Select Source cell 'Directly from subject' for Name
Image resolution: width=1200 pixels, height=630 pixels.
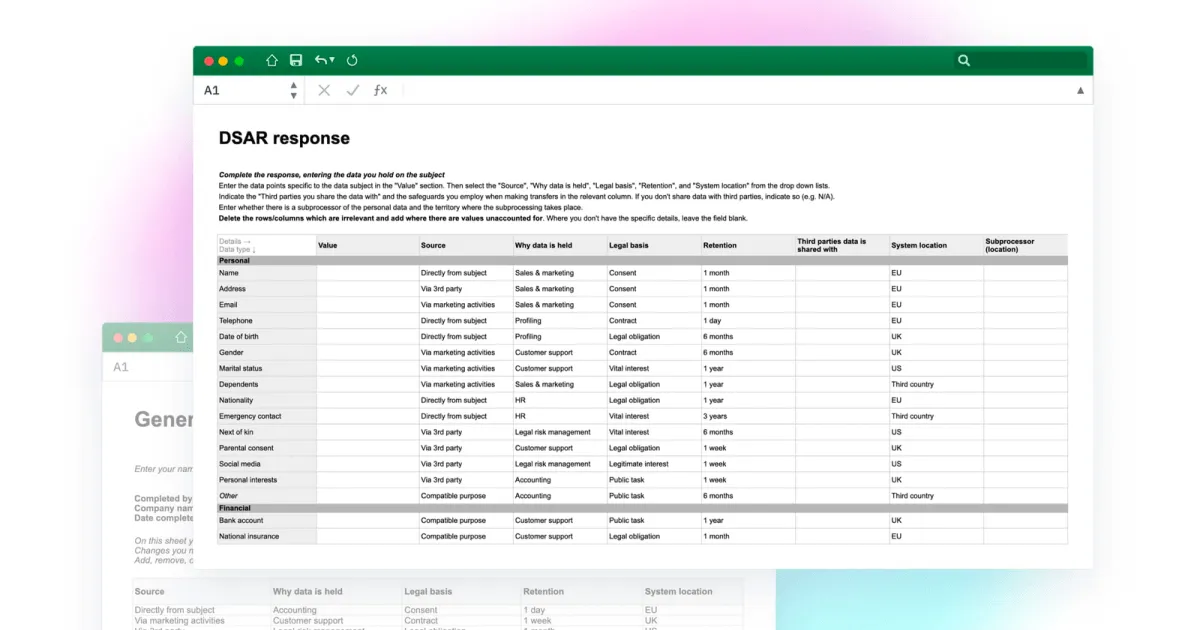click(x=465, y=273)
